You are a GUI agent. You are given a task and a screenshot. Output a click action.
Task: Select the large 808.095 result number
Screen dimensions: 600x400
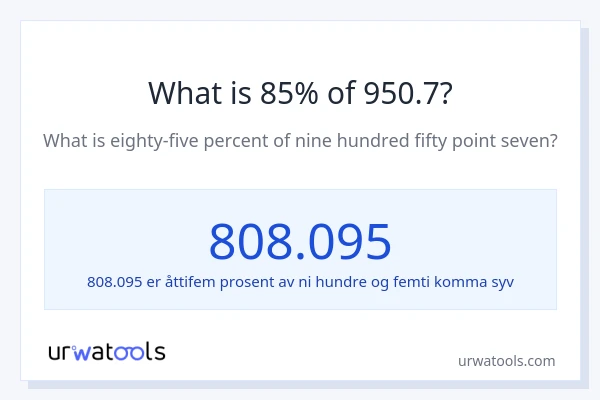(x=300, y=241)
